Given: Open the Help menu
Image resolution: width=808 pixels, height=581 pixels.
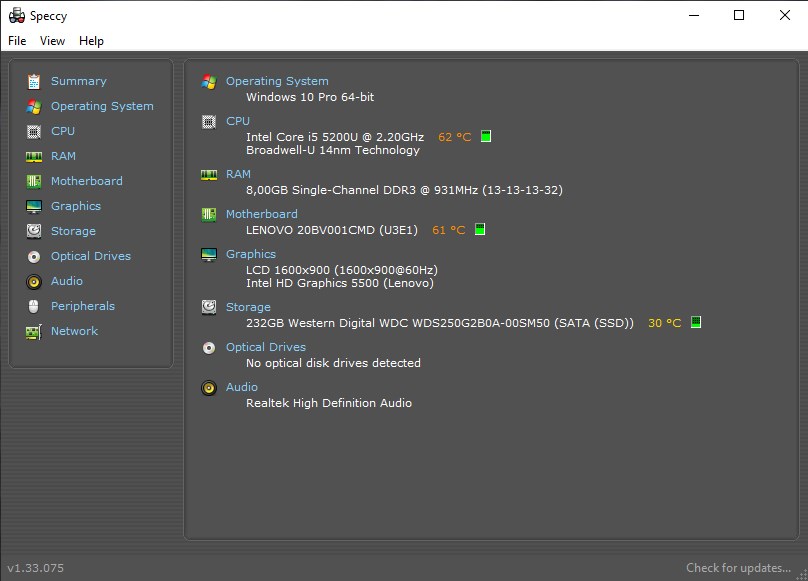Looking at the screenshot, I should [x=91, y=41].
